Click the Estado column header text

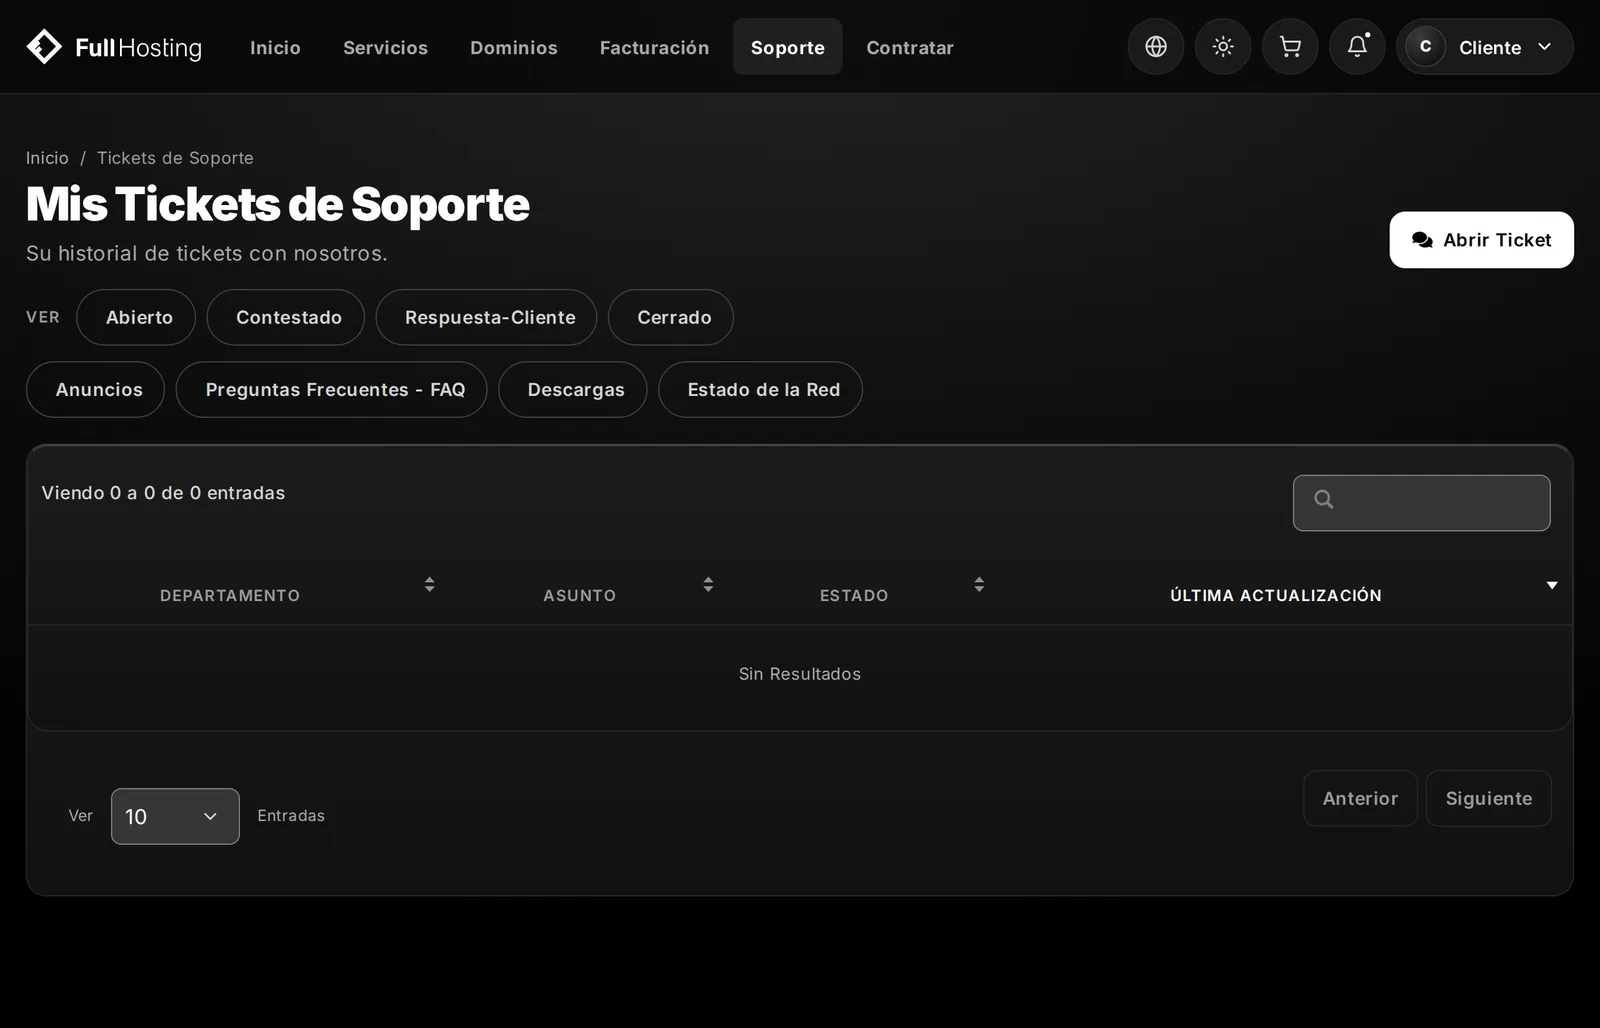point(854,595)
